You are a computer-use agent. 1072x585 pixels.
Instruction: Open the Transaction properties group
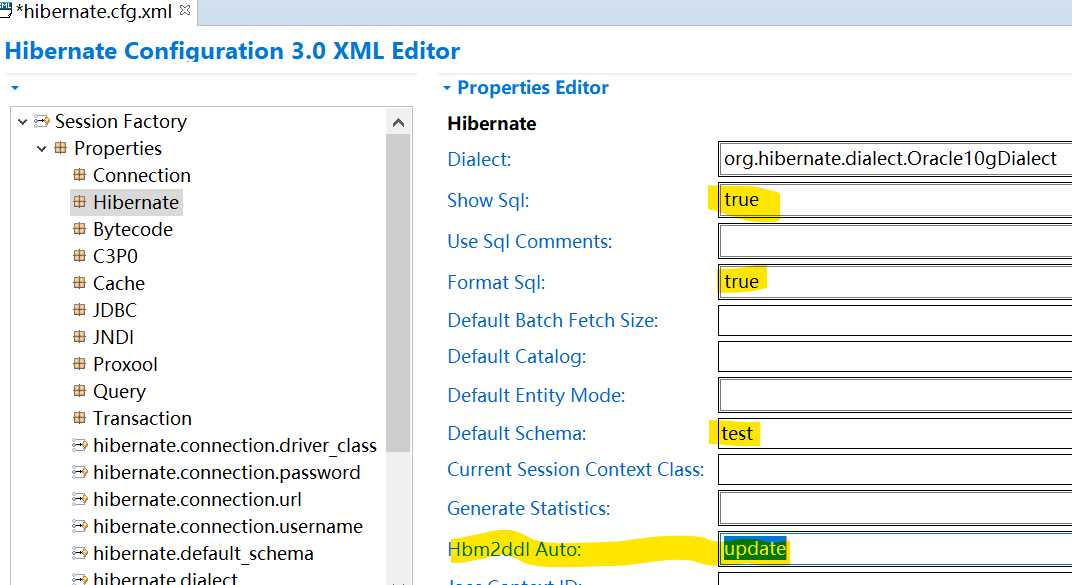pyautogui.click(x=142, y=418)
